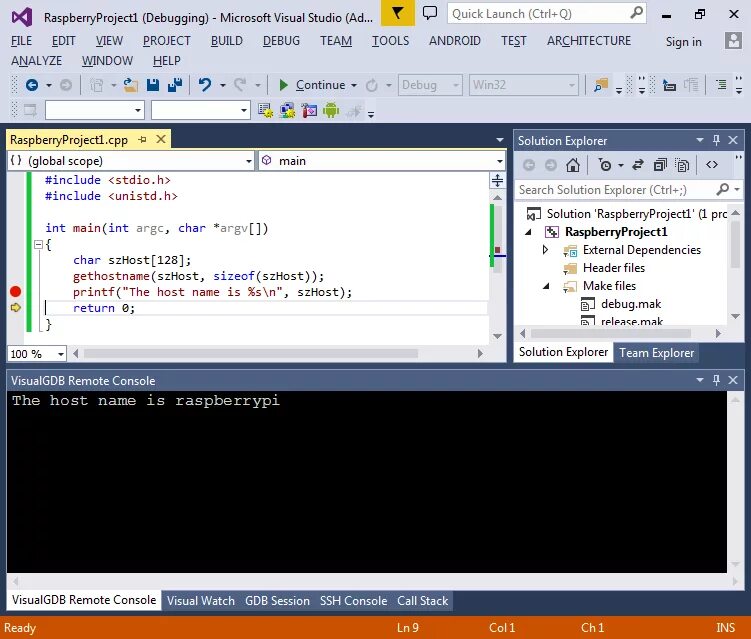Viewport: 751px width, 639px height.
Task: Click the pending changes filter clock icon
Action: click(605, 165)
